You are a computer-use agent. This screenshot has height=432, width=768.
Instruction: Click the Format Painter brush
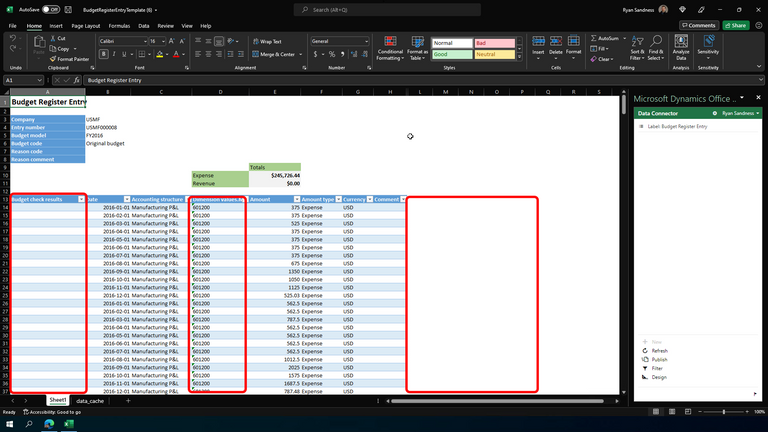coord(53,59)
